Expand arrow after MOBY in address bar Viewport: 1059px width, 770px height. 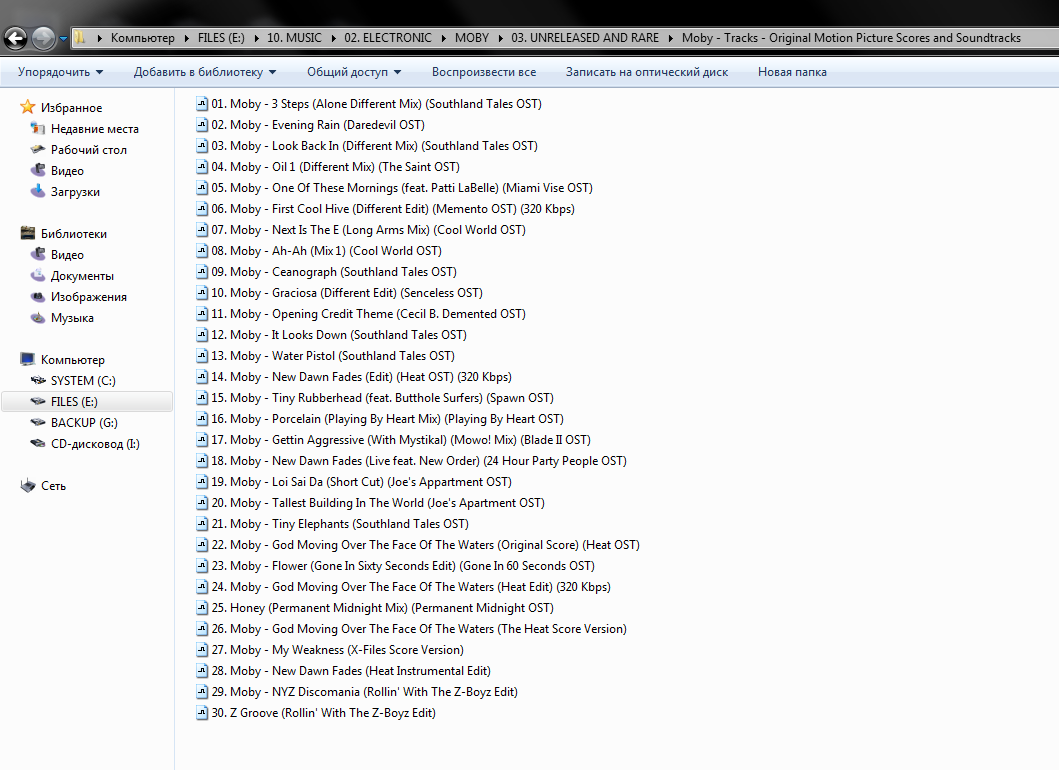(500, 38)
